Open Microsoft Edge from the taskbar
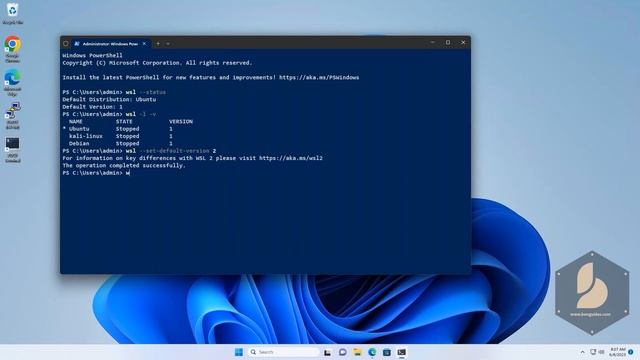The width and height of the screenshot is (640, 360). 372,352
